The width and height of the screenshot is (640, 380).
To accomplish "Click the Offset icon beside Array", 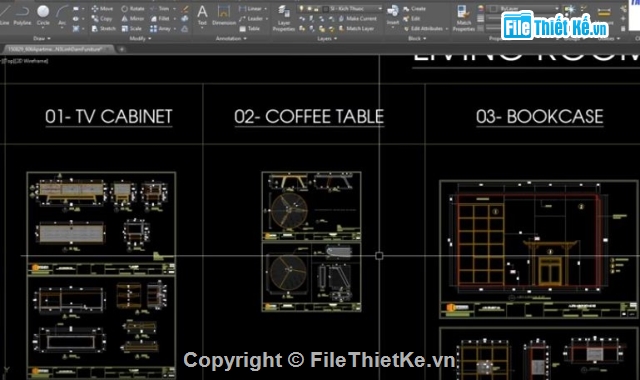I will pyautogui.click(x=185, y=29).
